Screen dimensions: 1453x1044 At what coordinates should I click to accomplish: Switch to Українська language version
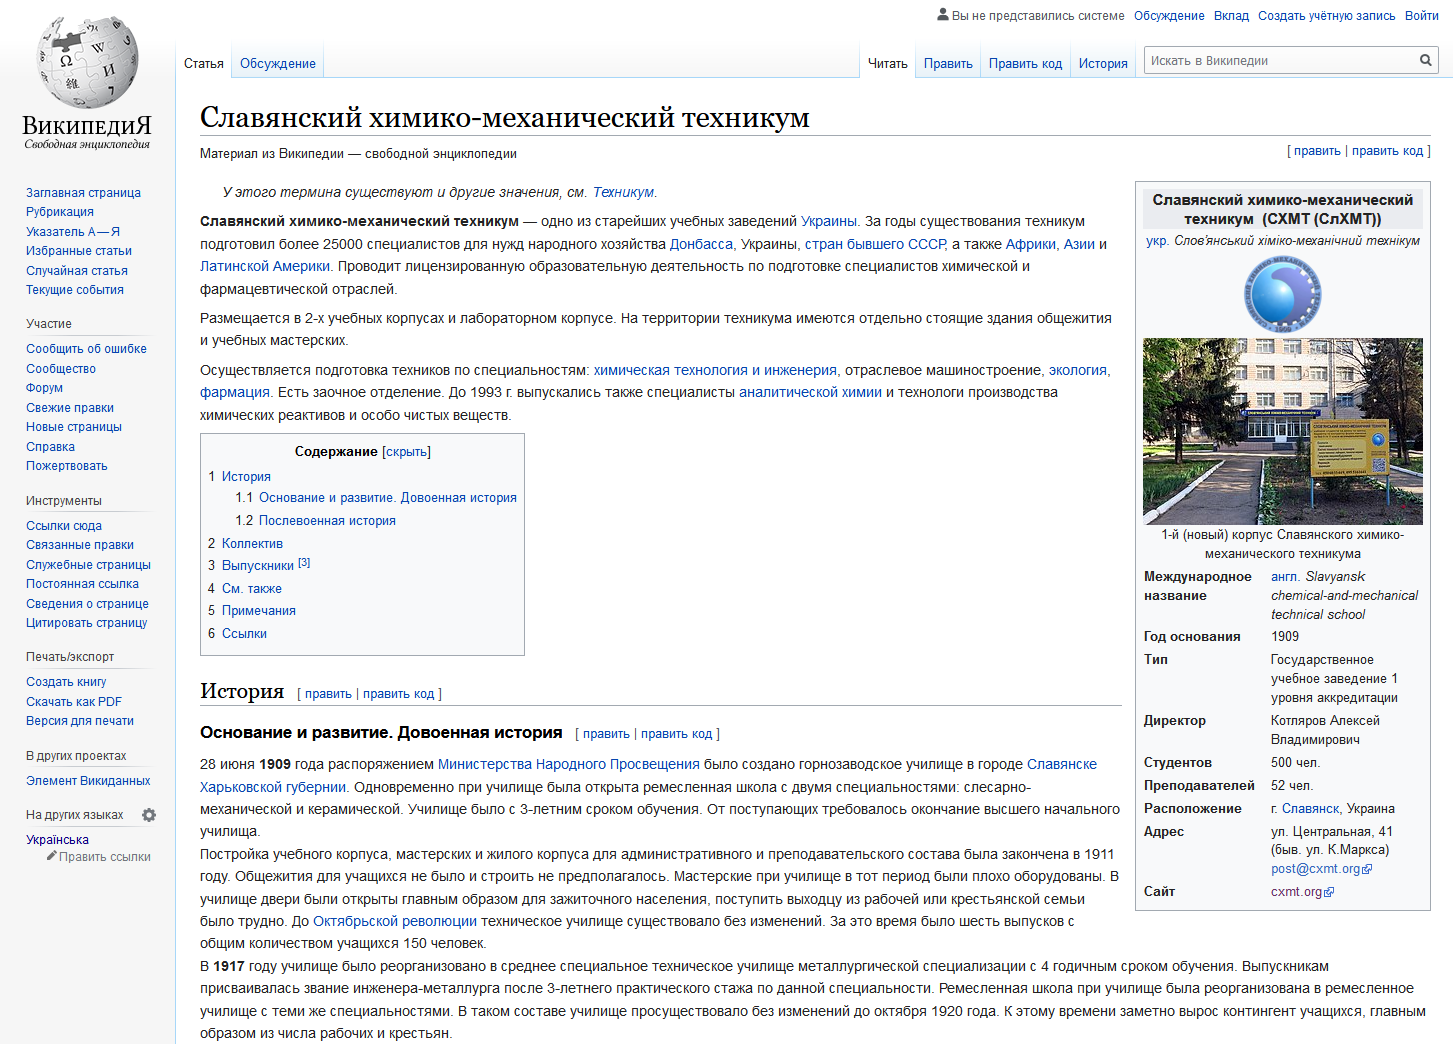57,840
